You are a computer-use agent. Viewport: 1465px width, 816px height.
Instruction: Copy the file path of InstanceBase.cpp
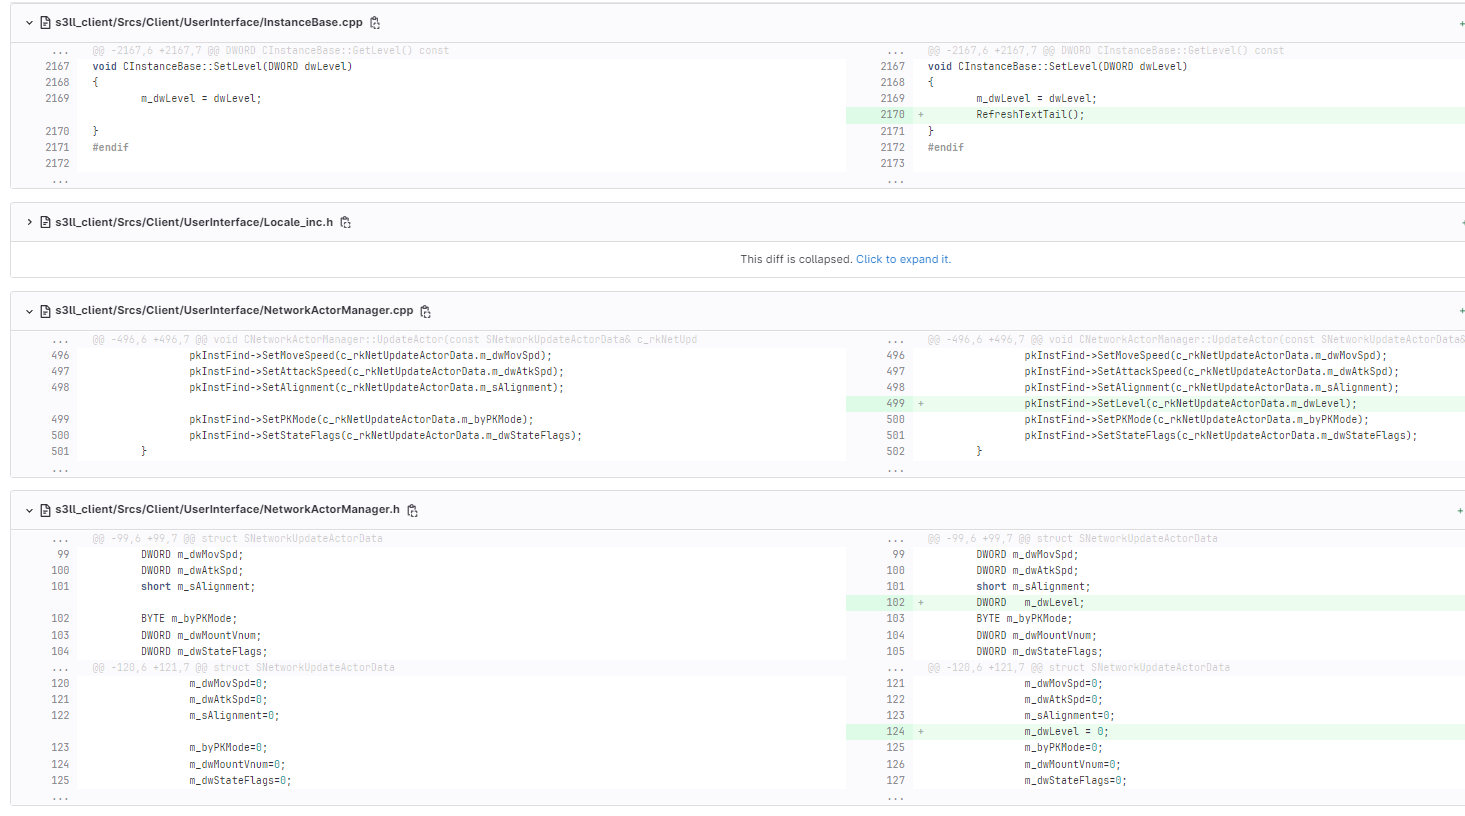click(x=375, y=21)
